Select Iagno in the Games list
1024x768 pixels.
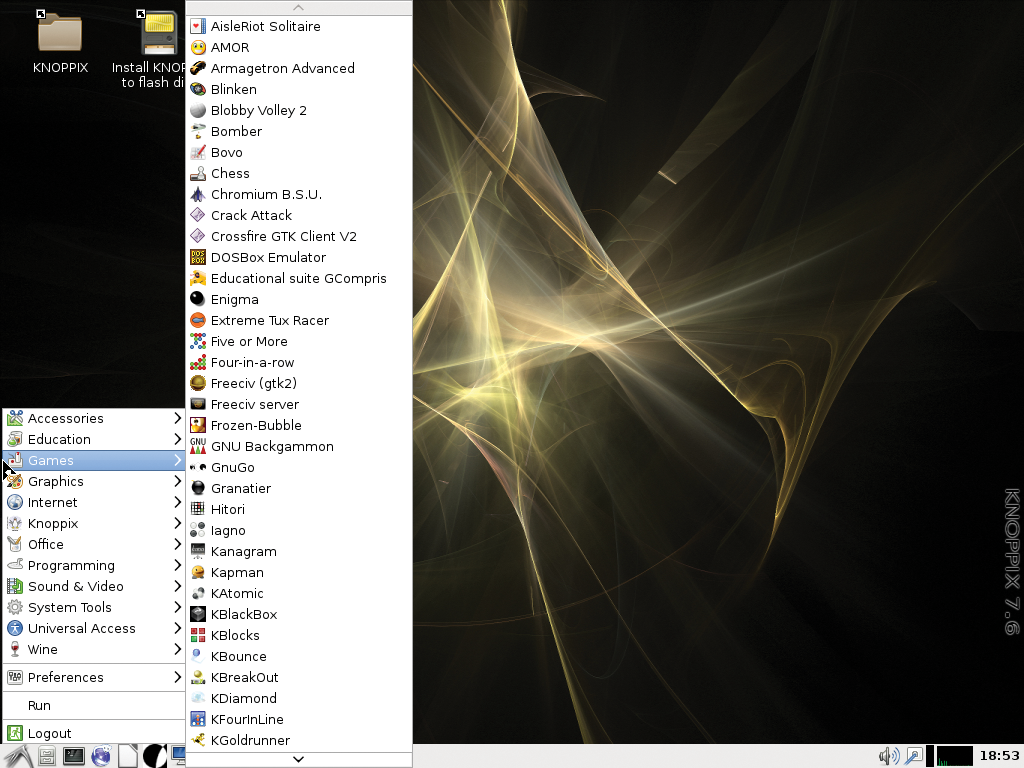pos(299,530)
